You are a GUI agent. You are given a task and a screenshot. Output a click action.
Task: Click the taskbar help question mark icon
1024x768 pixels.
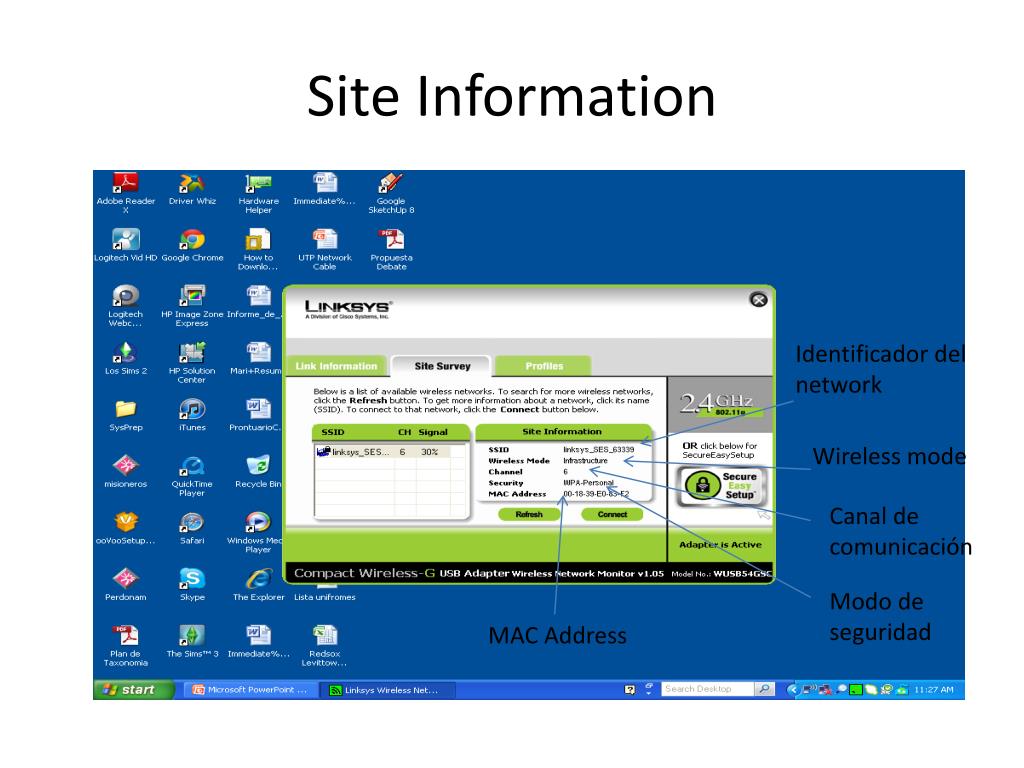point(630,690)
